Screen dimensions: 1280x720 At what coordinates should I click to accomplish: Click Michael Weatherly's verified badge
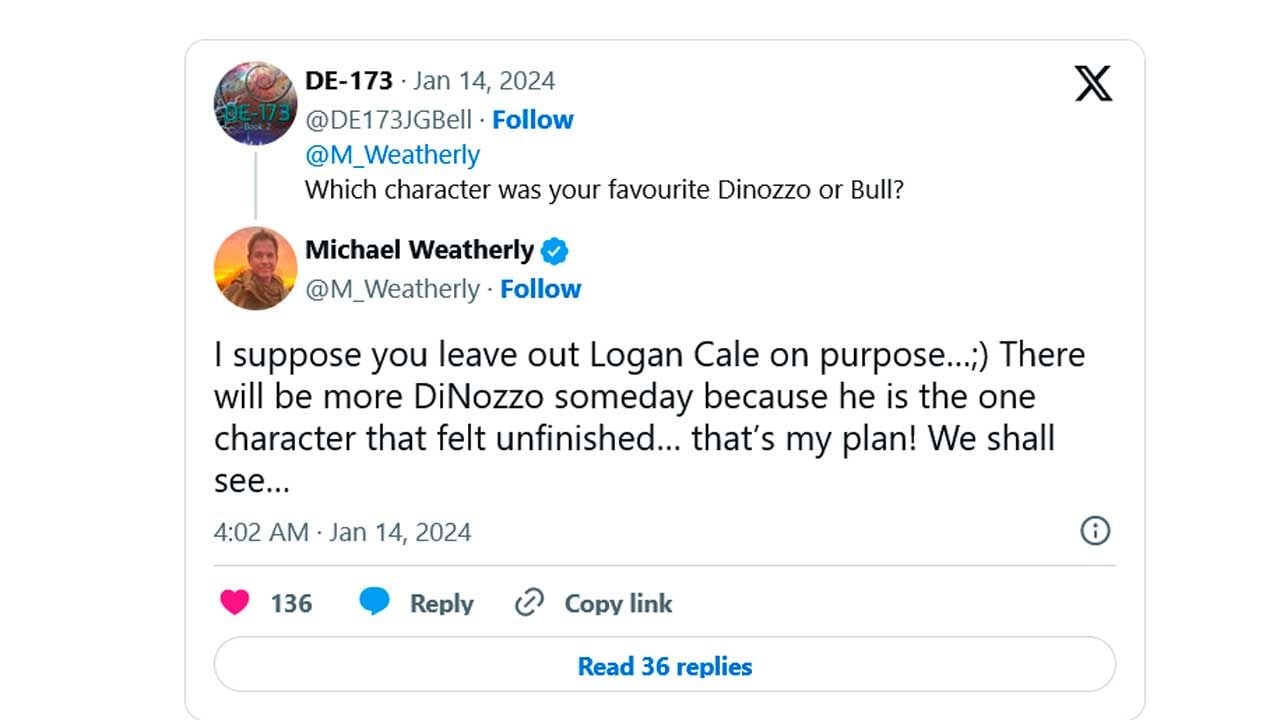(554, 250)
